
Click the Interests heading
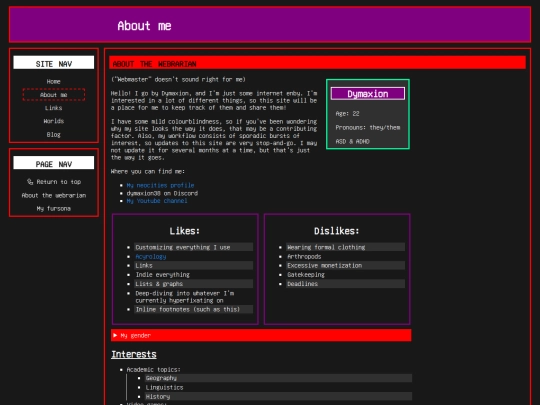tap(134, 354)
